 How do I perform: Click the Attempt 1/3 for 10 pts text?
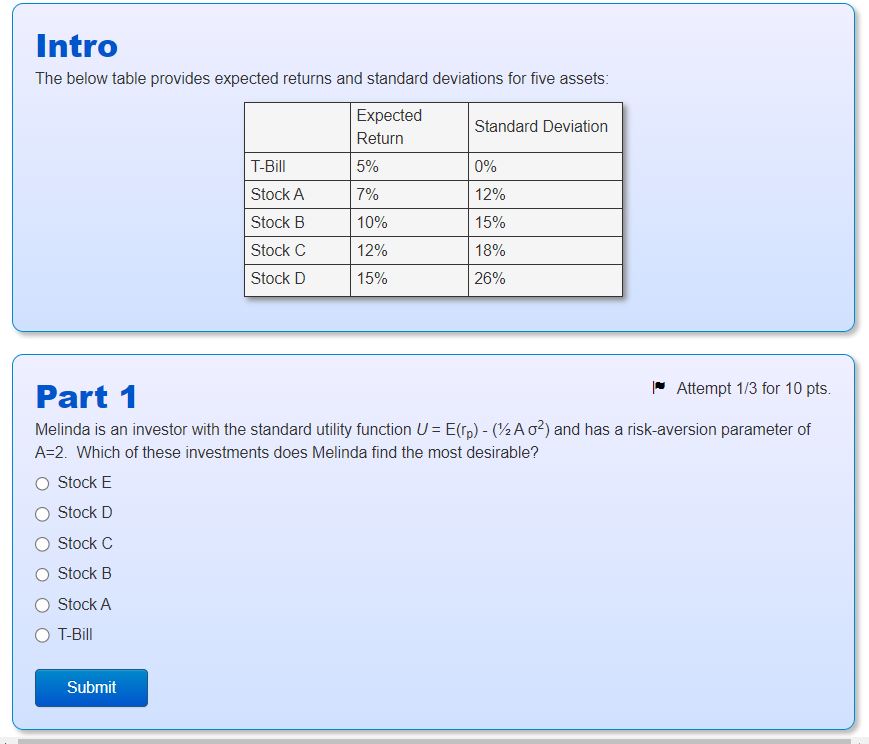click(x=753, y=388)
